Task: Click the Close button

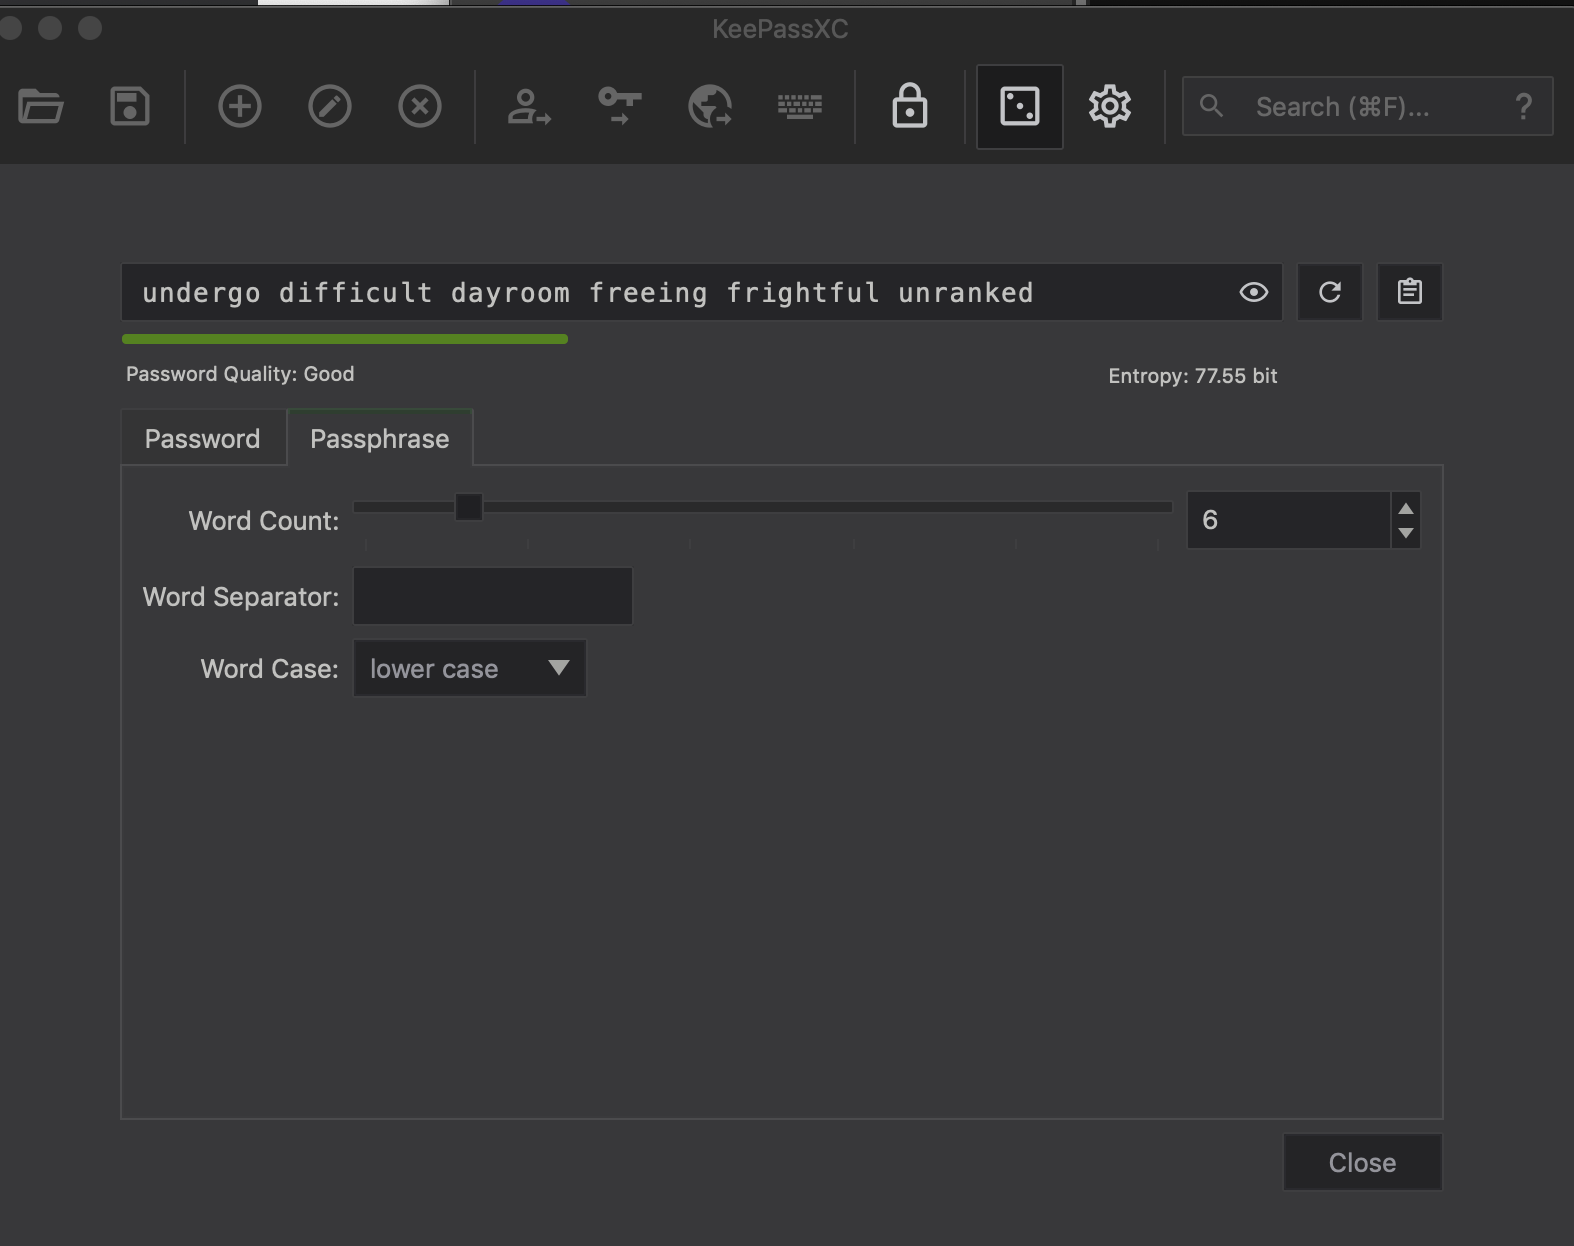Action: click(1362, 1162)
